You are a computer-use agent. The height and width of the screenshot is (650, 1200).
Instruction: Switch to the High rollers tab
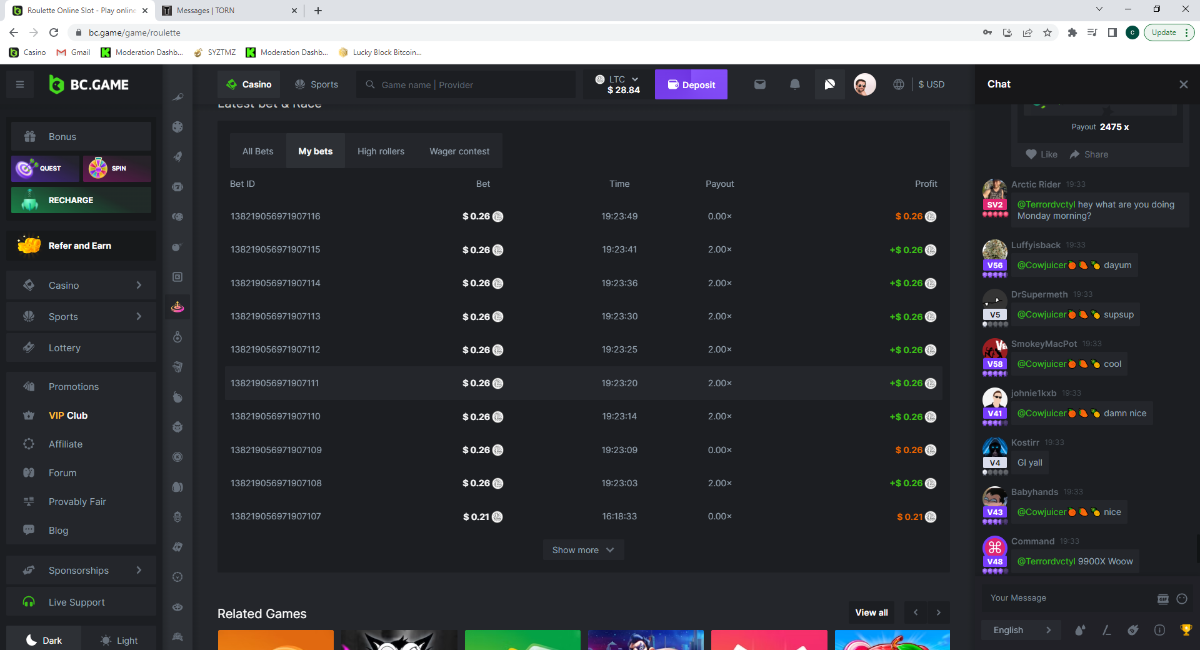[381, 152]
